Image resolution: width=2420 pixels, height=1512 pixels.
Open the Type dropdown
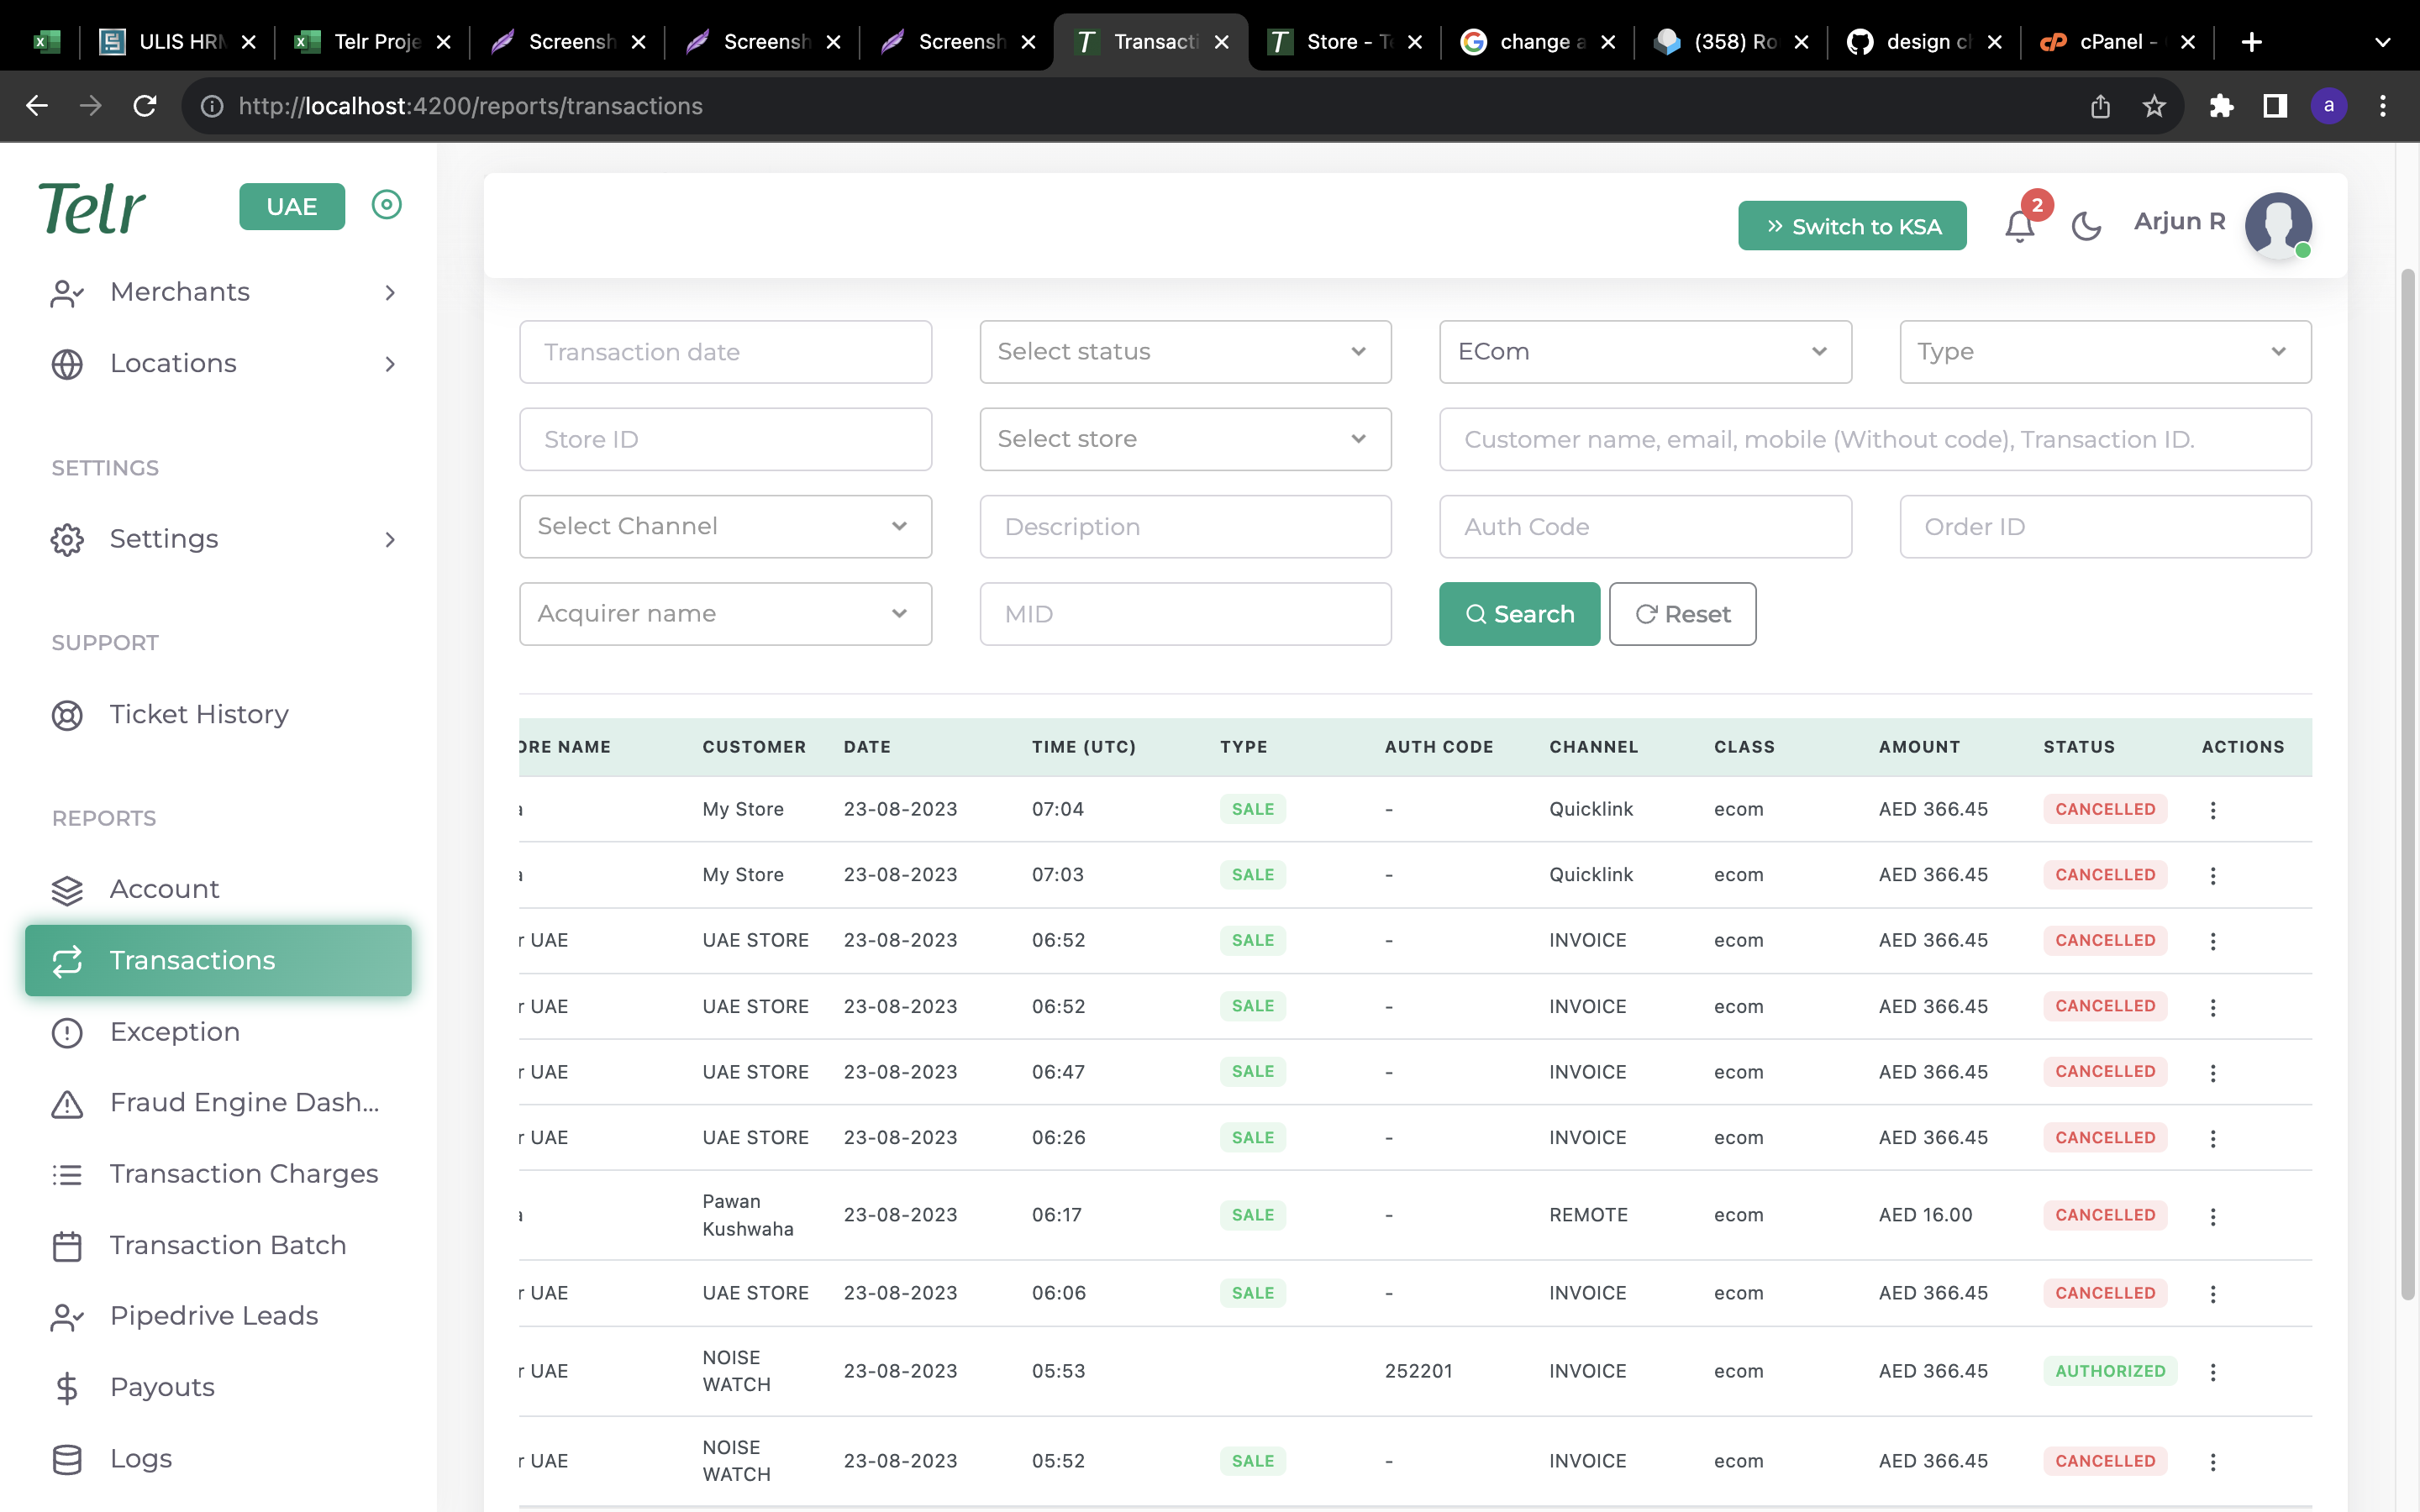click(2105, 352)
